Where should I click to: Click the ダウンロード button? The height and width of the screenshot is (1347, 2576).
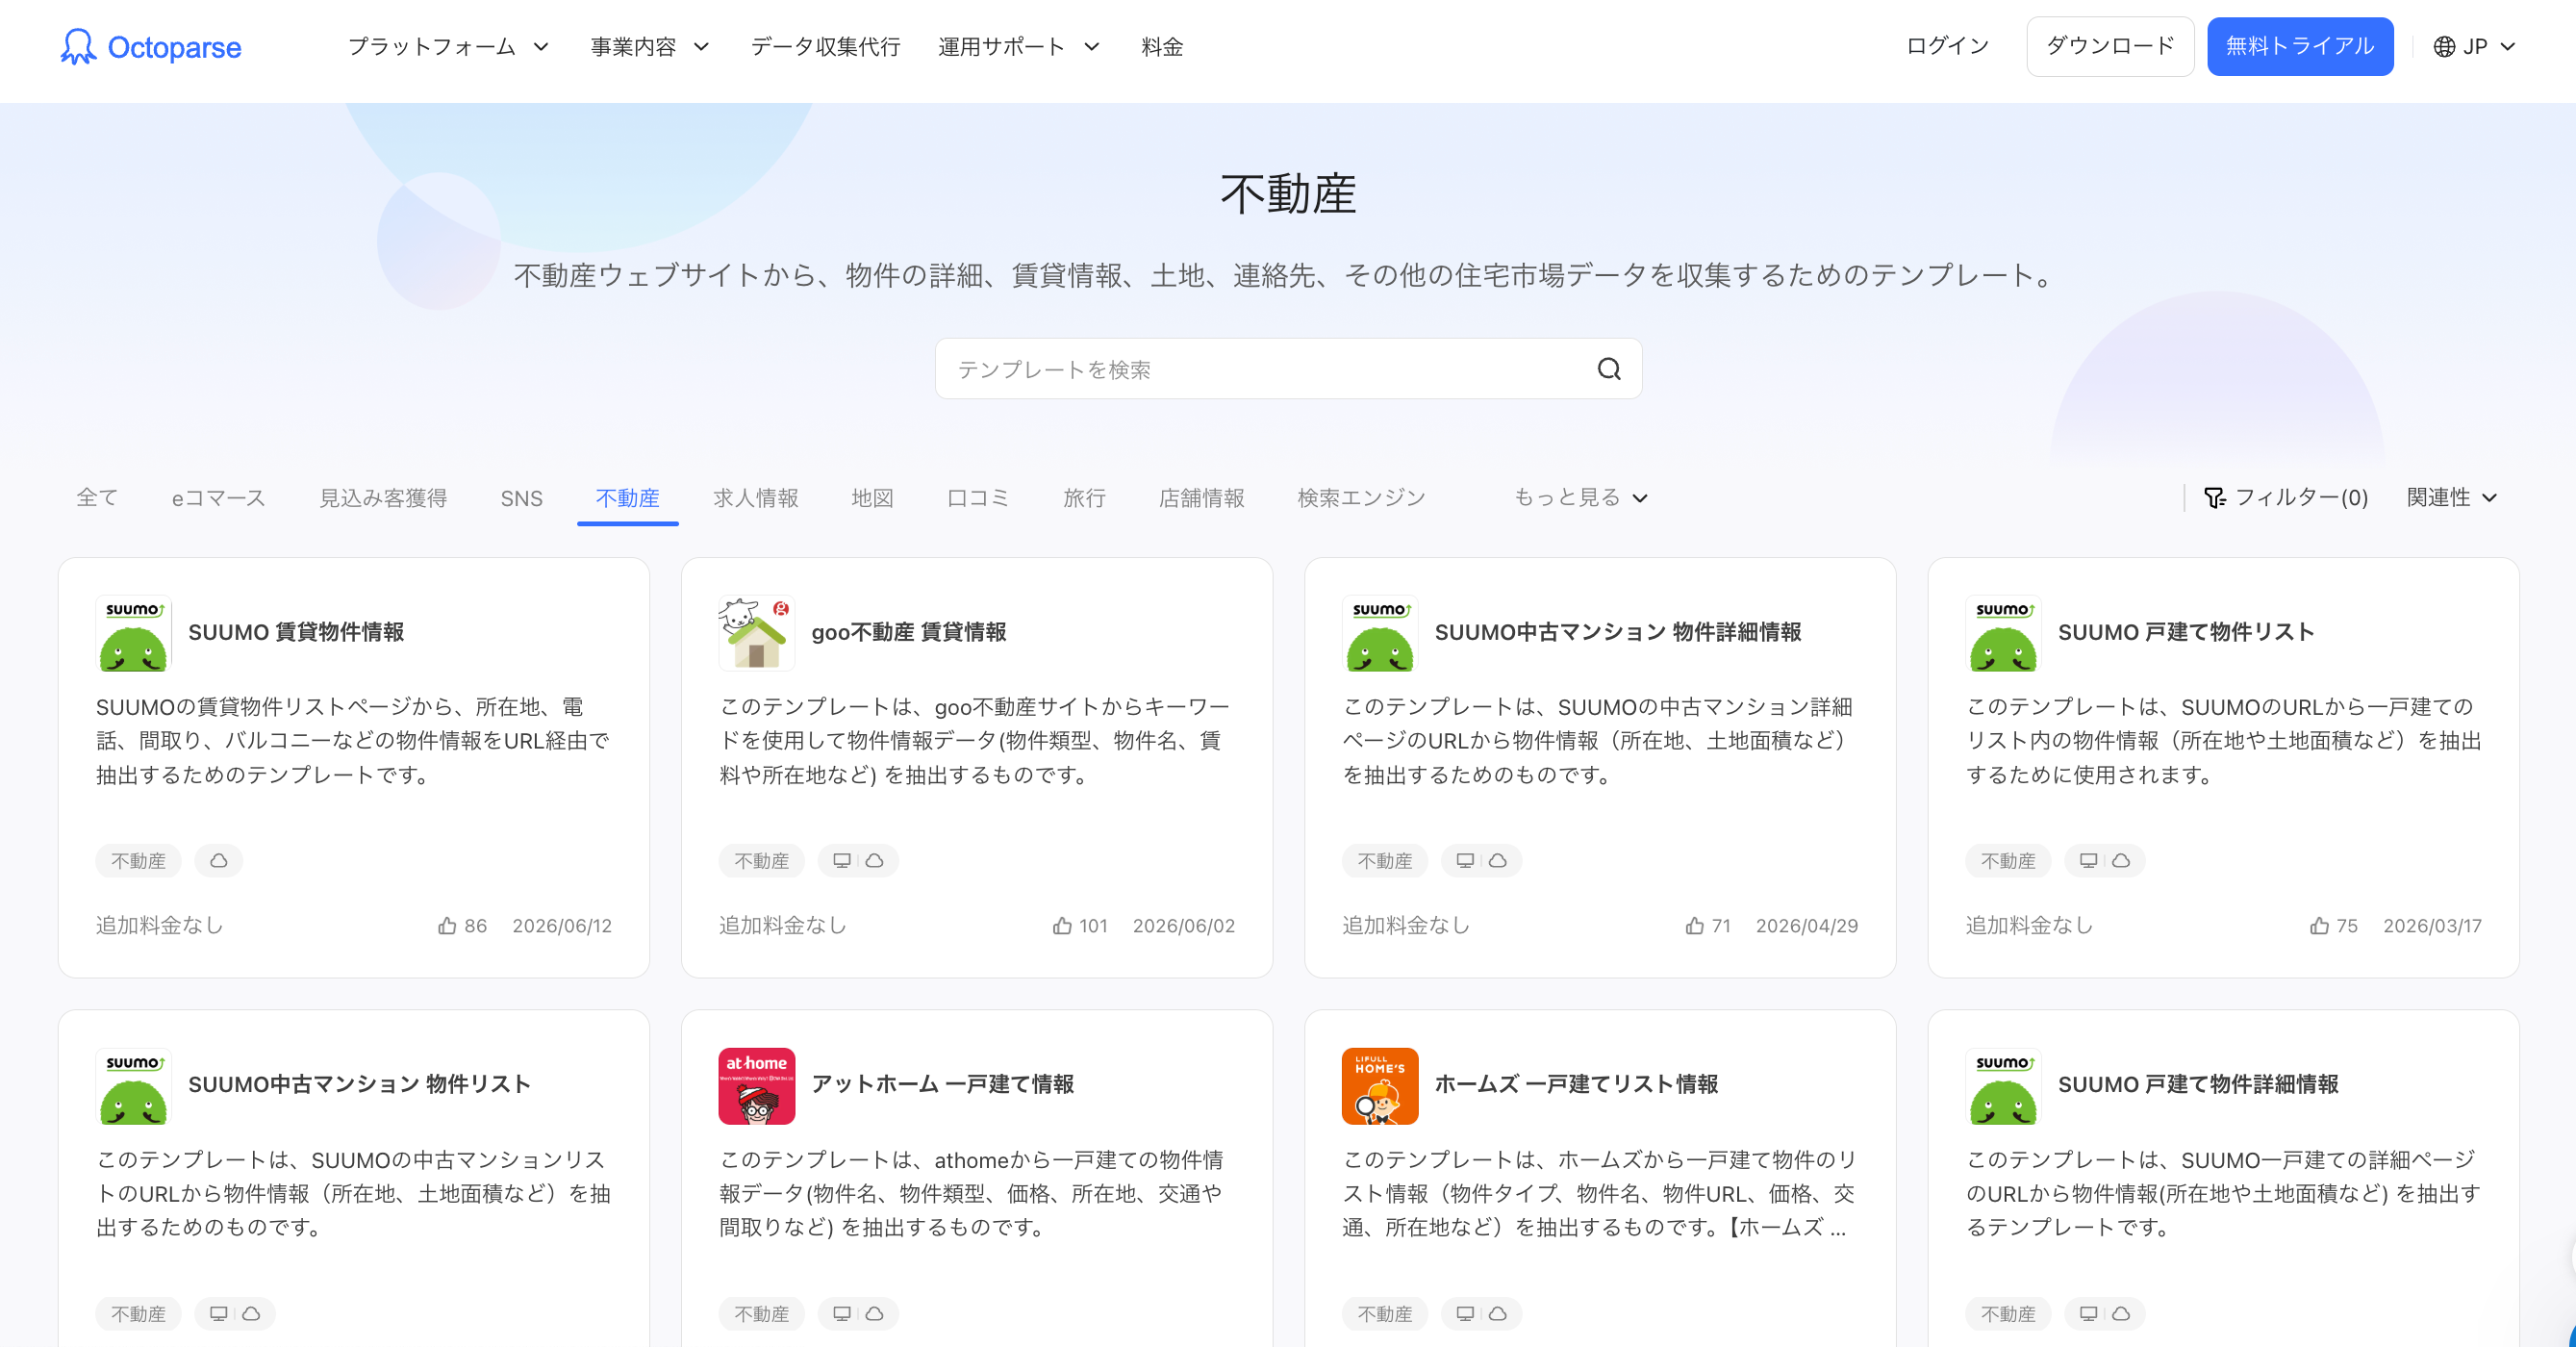click(x=2110, y=46)
